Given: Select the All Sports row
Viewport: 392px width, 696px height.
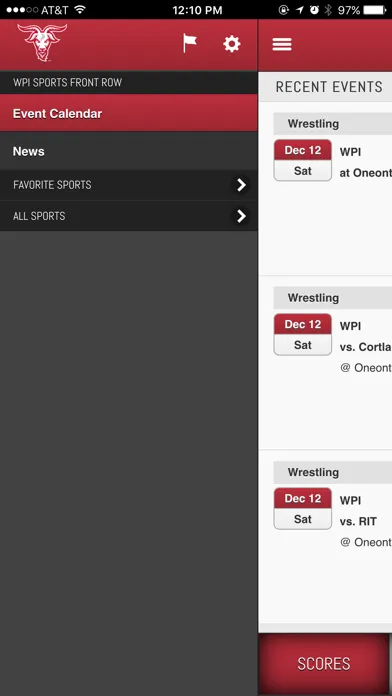Looking at the screenshot, I should [x=129, y=216].
